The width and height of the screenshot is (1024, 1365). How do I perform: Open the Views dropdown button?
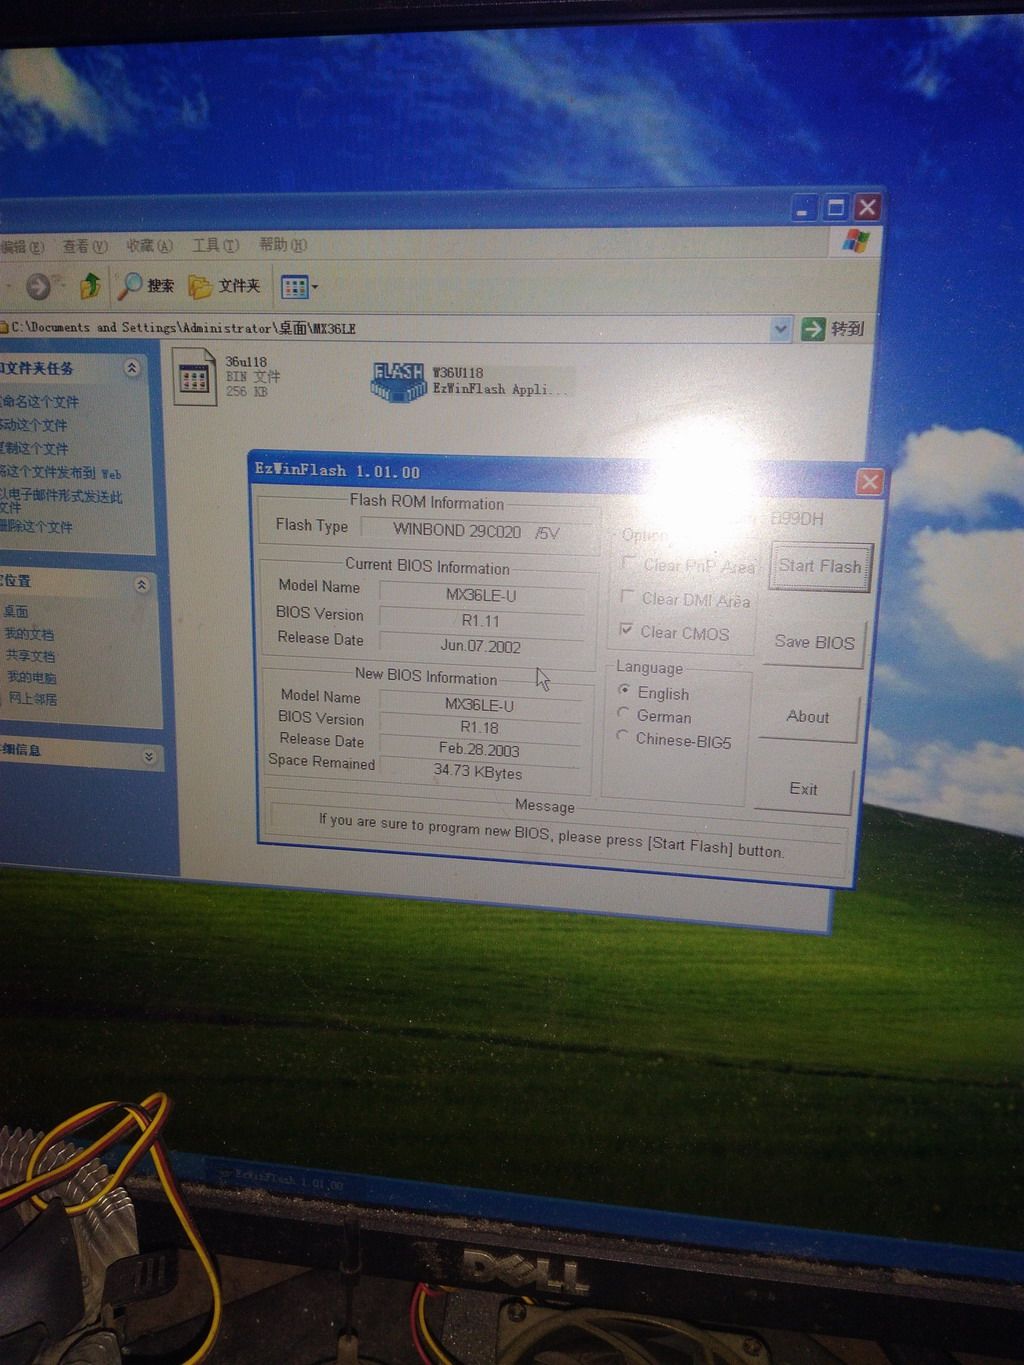pos(298,288)
